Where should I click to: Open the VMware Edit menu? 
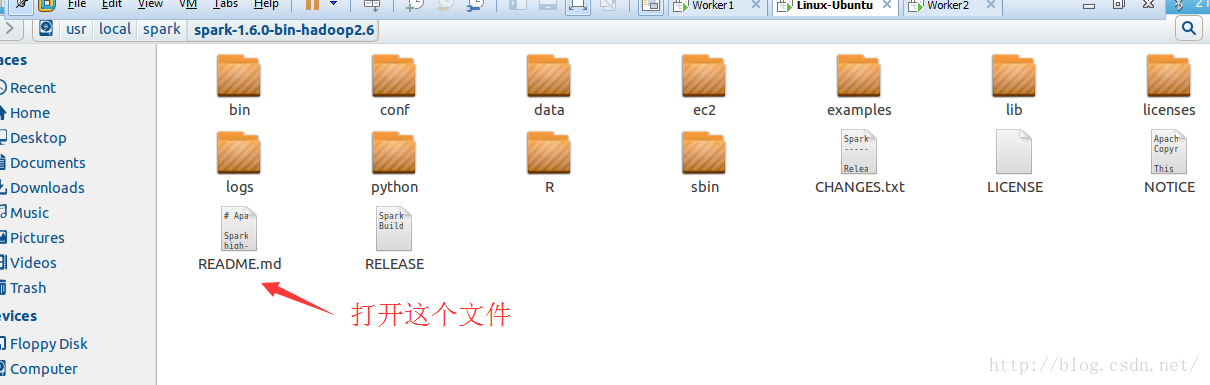click(x=111, y=4)
